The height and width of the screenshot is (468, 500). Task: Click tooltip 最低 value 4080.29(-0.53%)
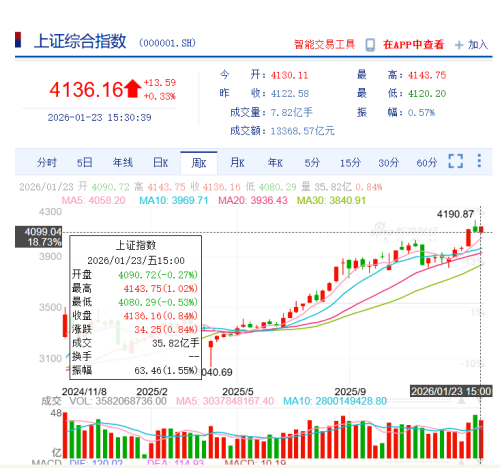point(158,302)
